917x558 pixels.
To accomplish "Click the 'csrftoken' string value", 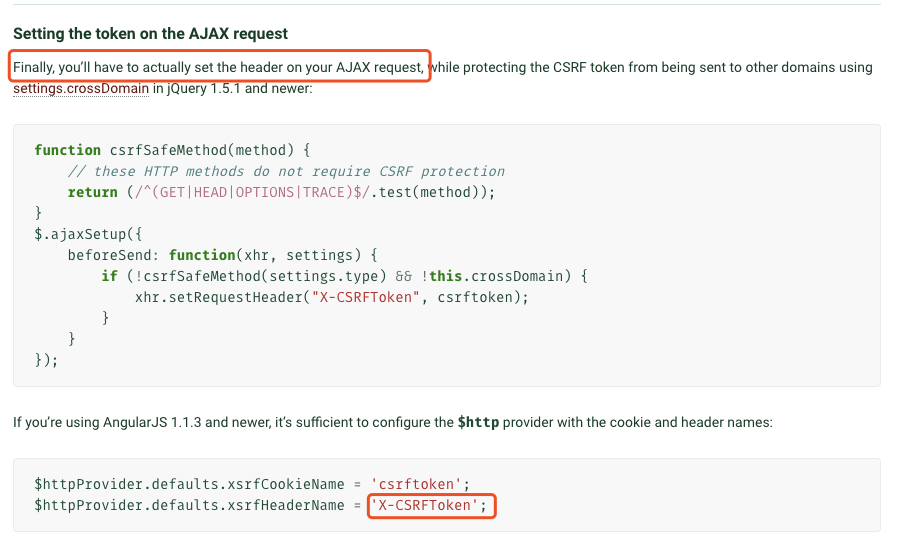I will [x=416, y=484].
